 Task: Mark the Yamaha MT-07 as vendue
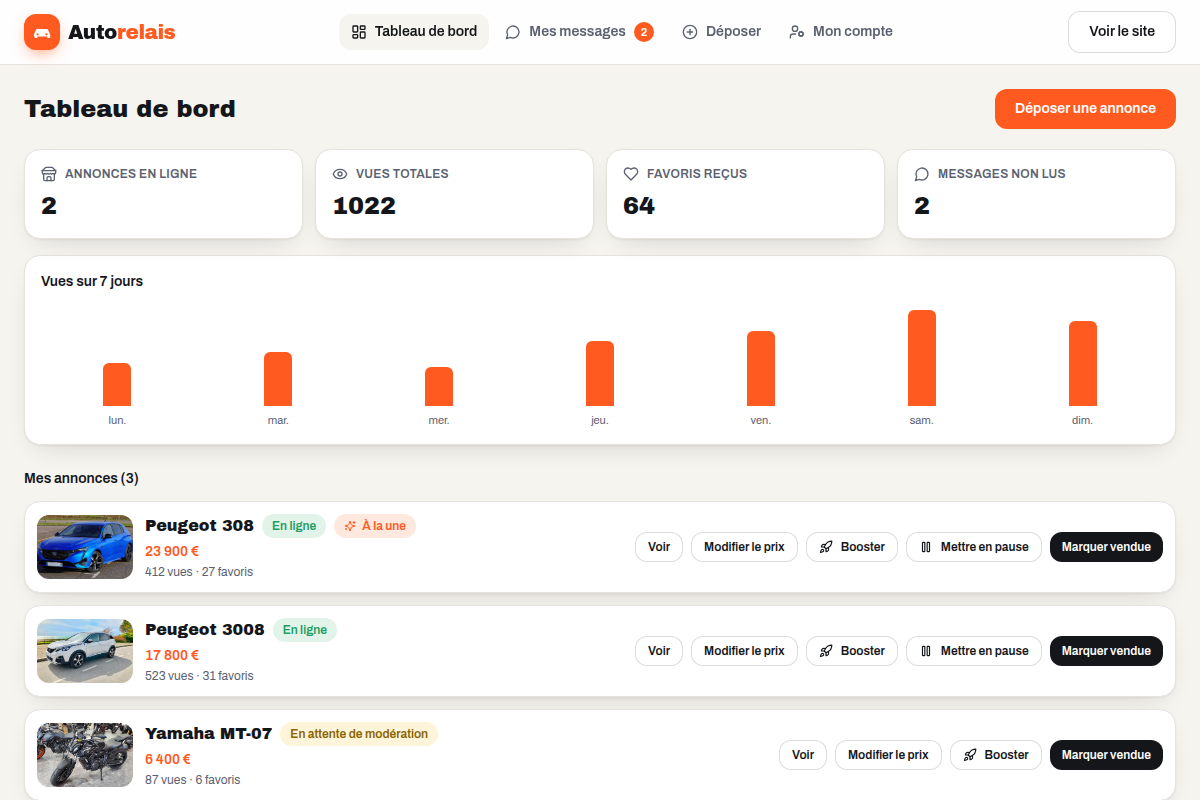coord(1106,755)
